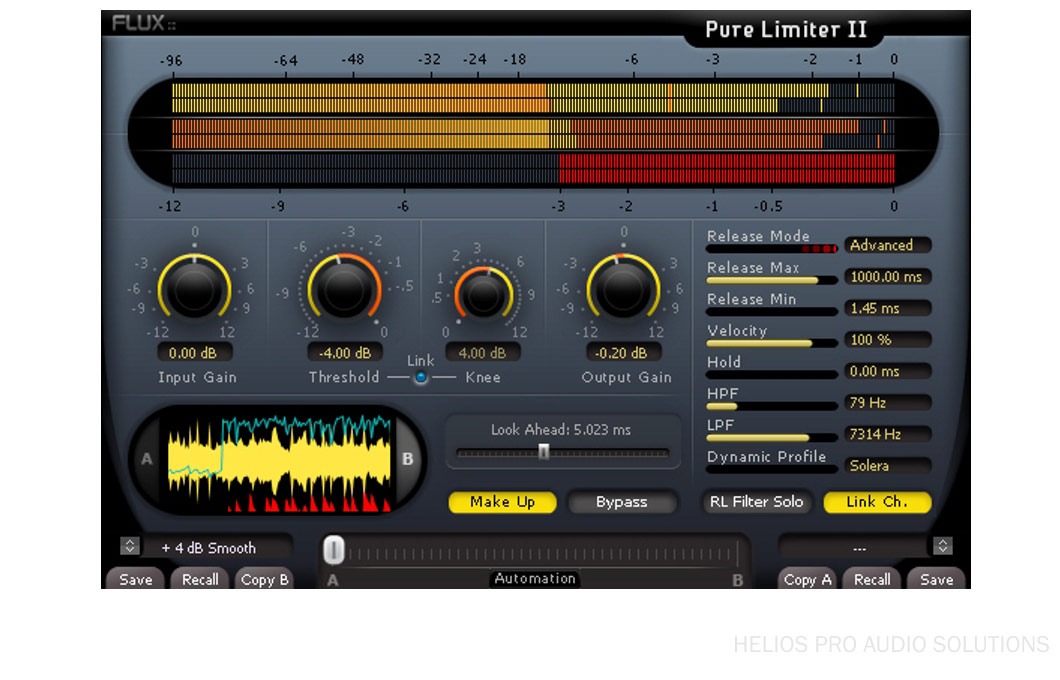Select the A slot beside waveform display
Viewport: 1060px width, 680px height.
coord(147,460)
